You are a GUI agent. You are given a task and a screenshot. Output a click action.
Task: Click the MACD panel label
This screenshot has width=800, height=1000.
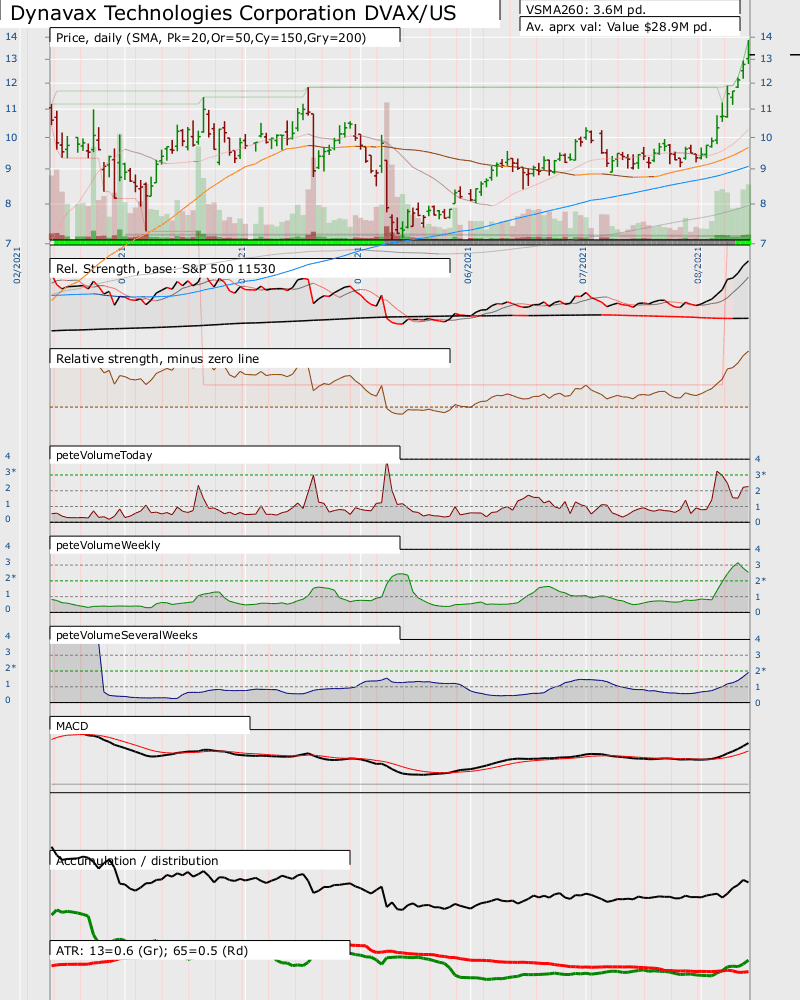tap(72, 726)
